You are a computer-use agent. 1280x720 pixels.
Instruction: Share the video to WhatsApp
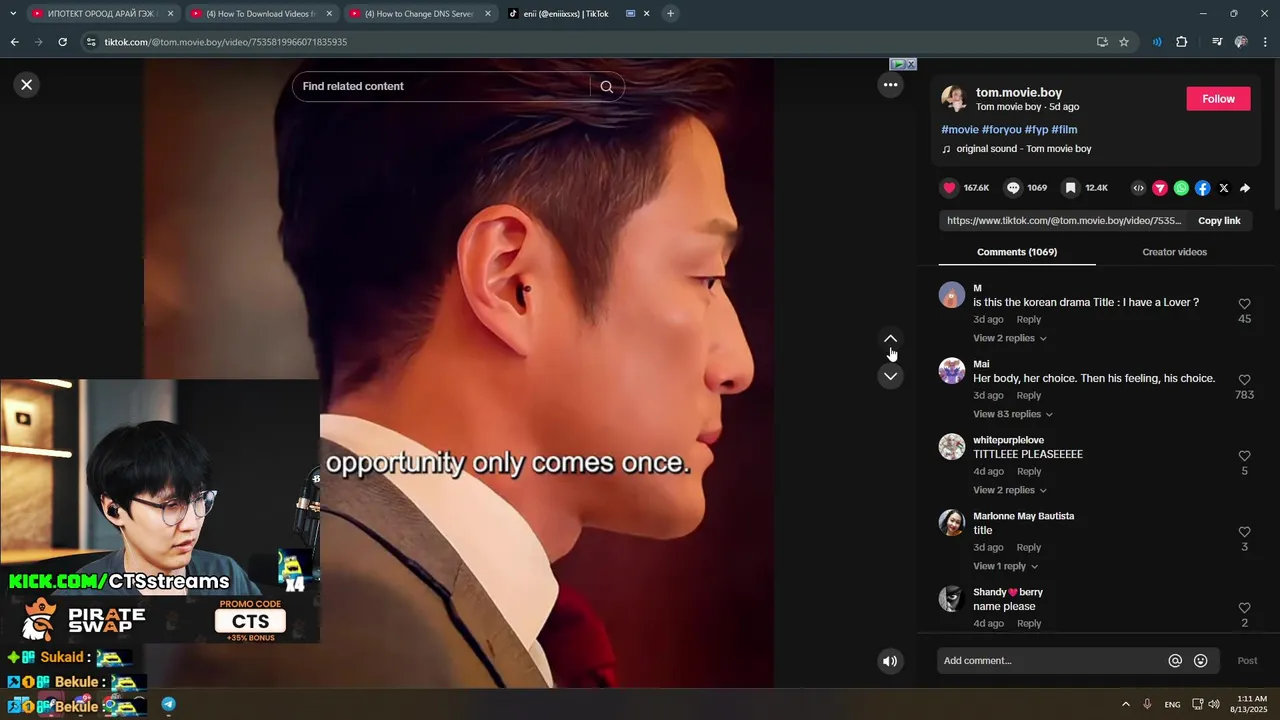(1181, 188)
